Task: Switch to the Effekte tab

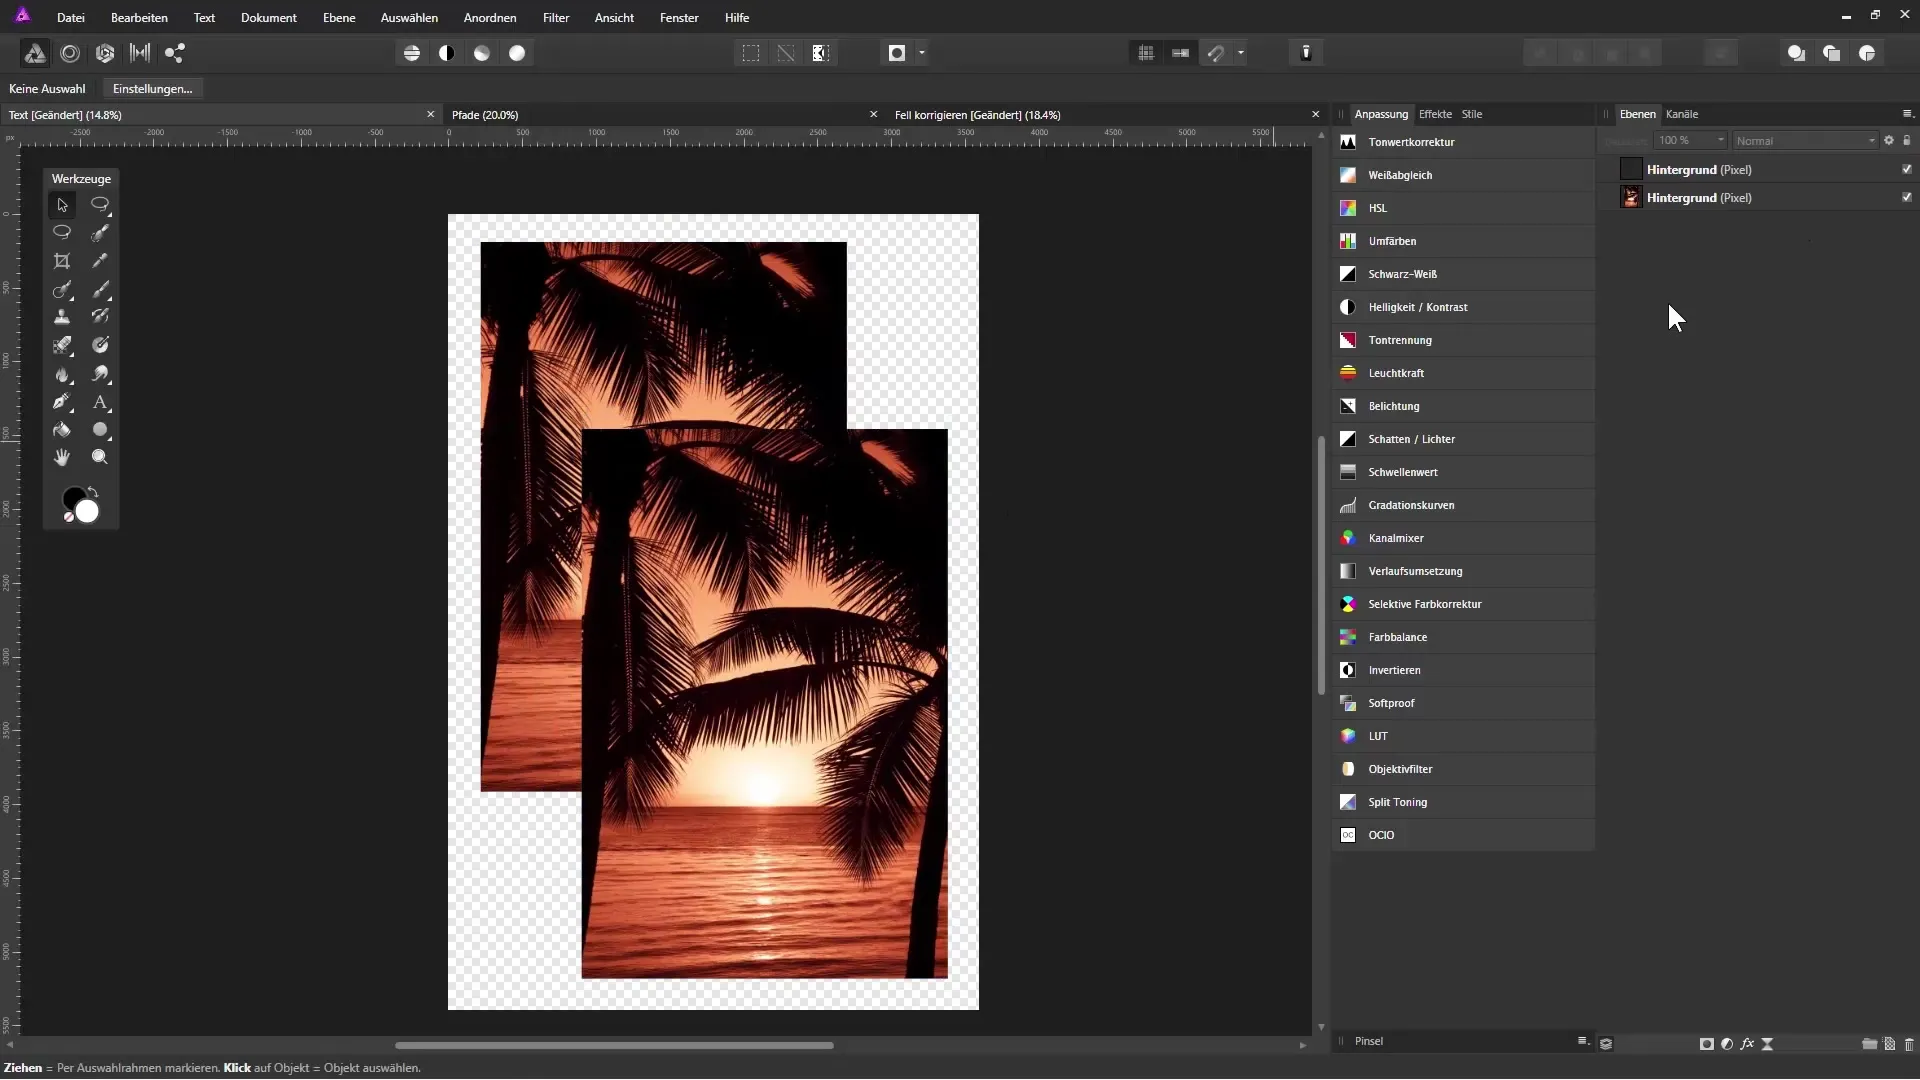Action: tap(1435, 114)
